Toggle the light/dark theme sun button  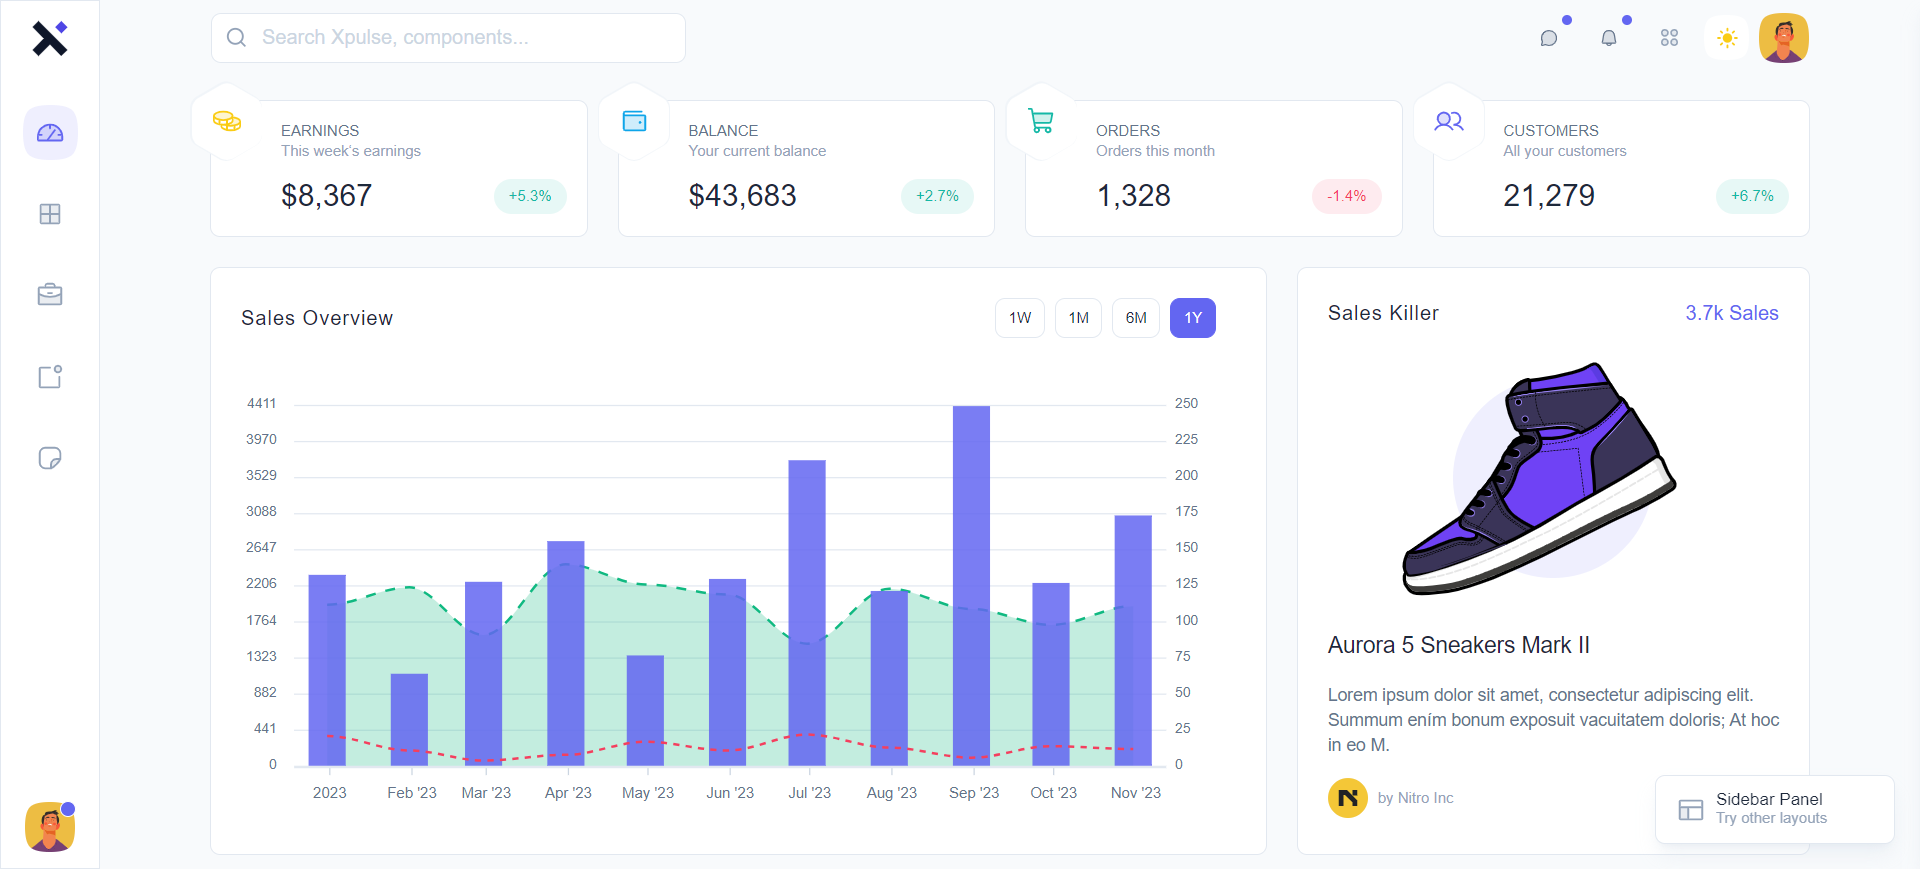[1727, 38]
